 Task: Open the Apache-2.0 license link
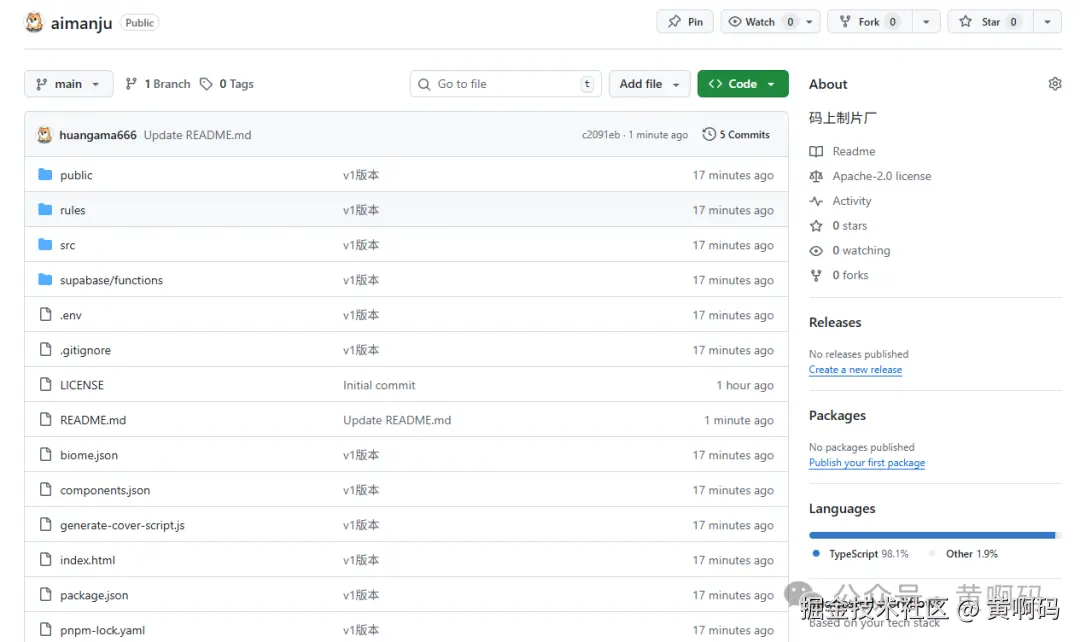click(882, 176)
